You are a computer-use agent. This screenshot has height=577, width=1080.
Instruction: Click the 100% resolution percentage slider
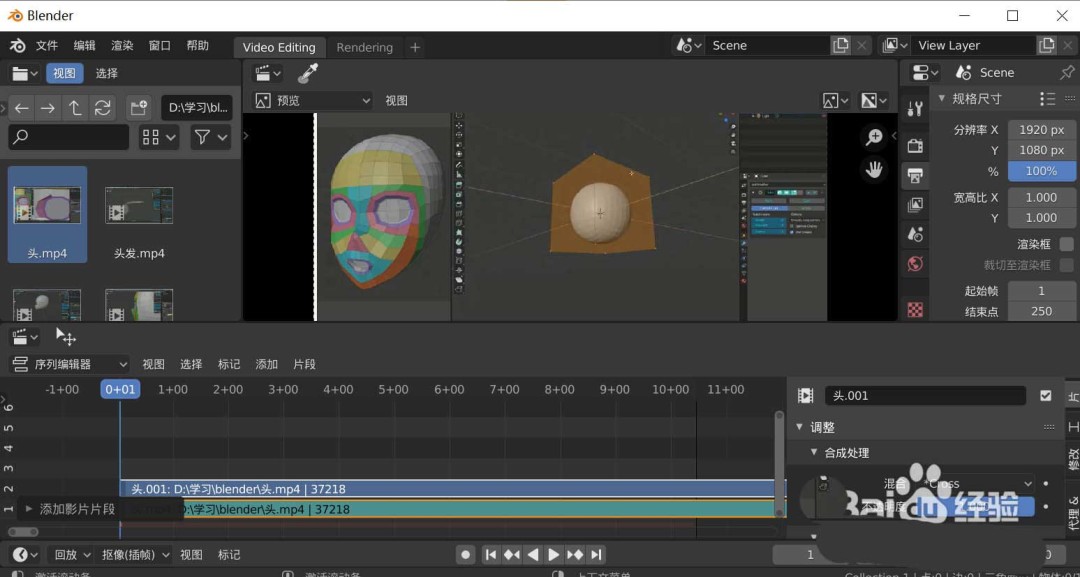tap(1041, 171)
